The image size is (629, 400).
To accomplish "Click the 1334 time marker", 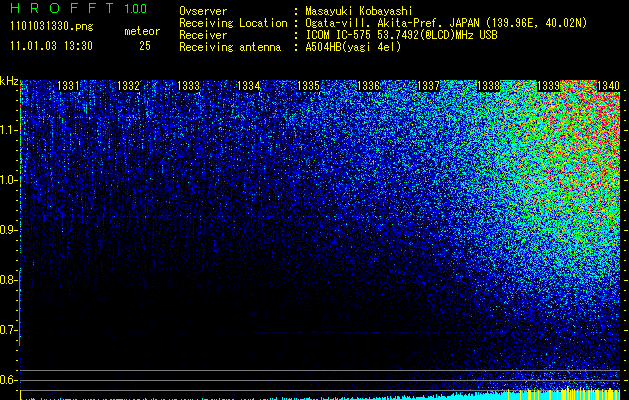I will (249, 86).
